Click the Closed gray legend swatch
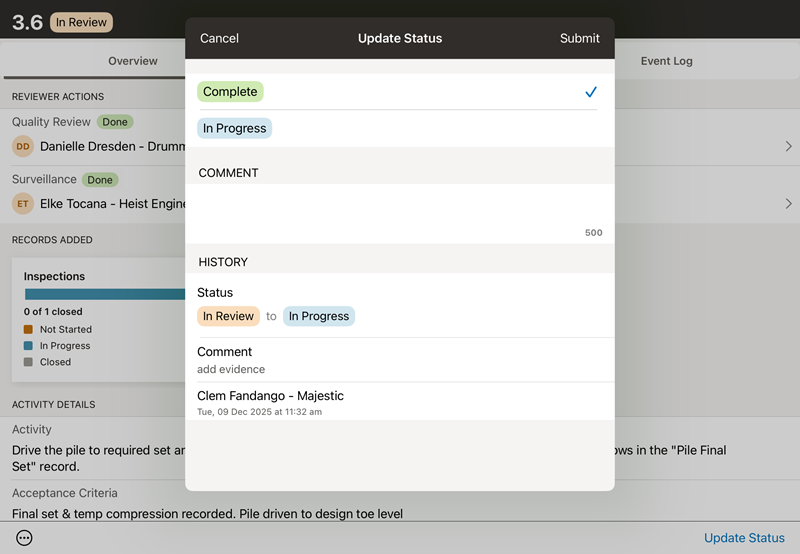 point(29,362)
